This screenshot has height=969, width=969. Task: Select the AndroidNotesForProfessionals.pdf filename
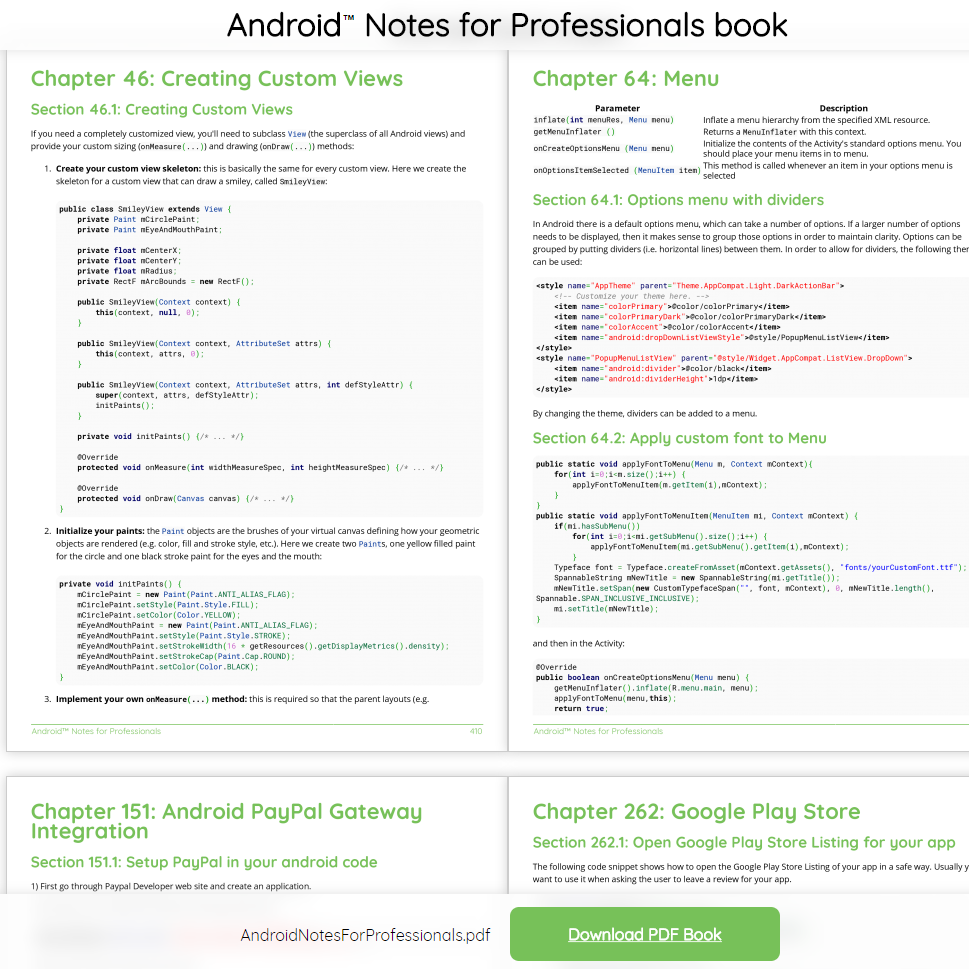pyautogui.click(x=364, y=934)
